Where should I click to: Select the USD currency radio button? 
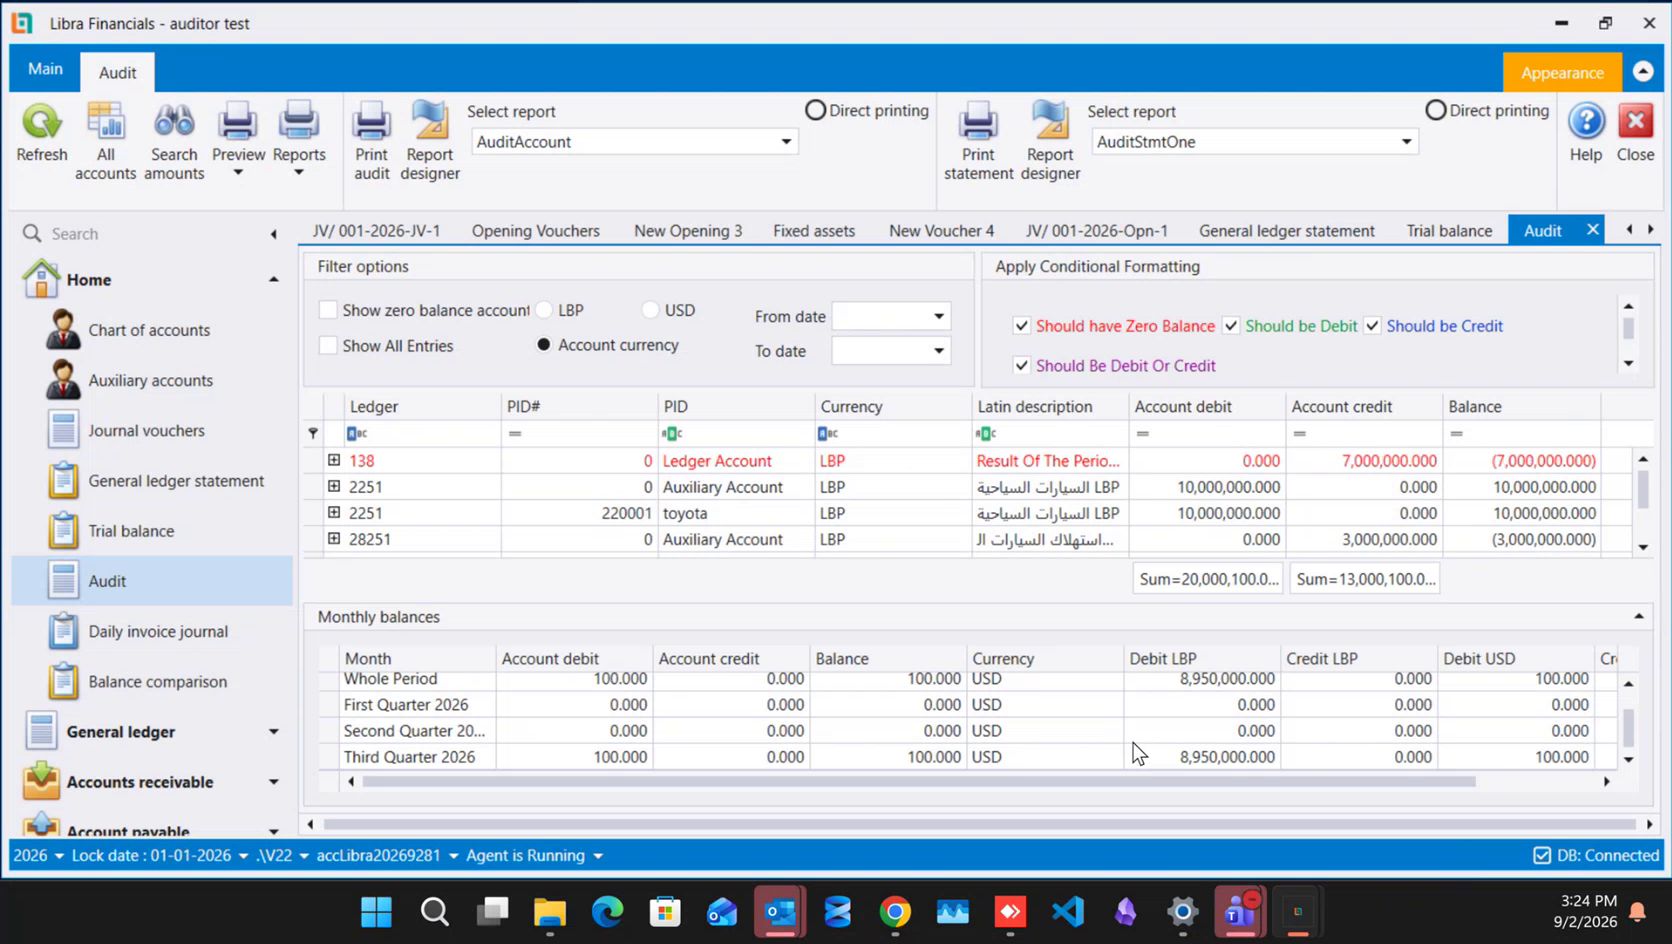coord(651,310)
